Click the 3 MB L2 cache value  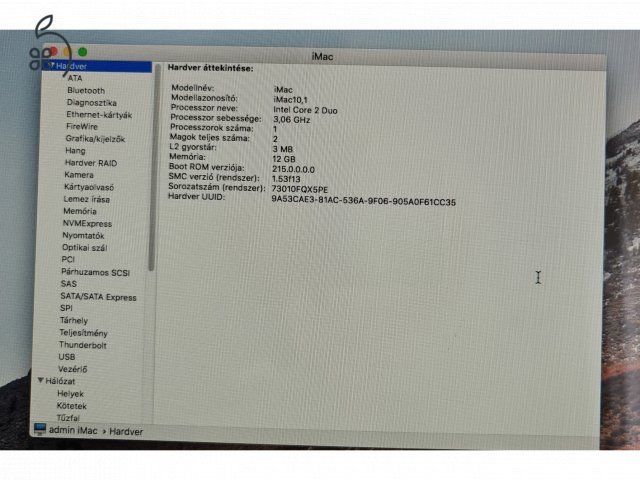tap(282, 149)
